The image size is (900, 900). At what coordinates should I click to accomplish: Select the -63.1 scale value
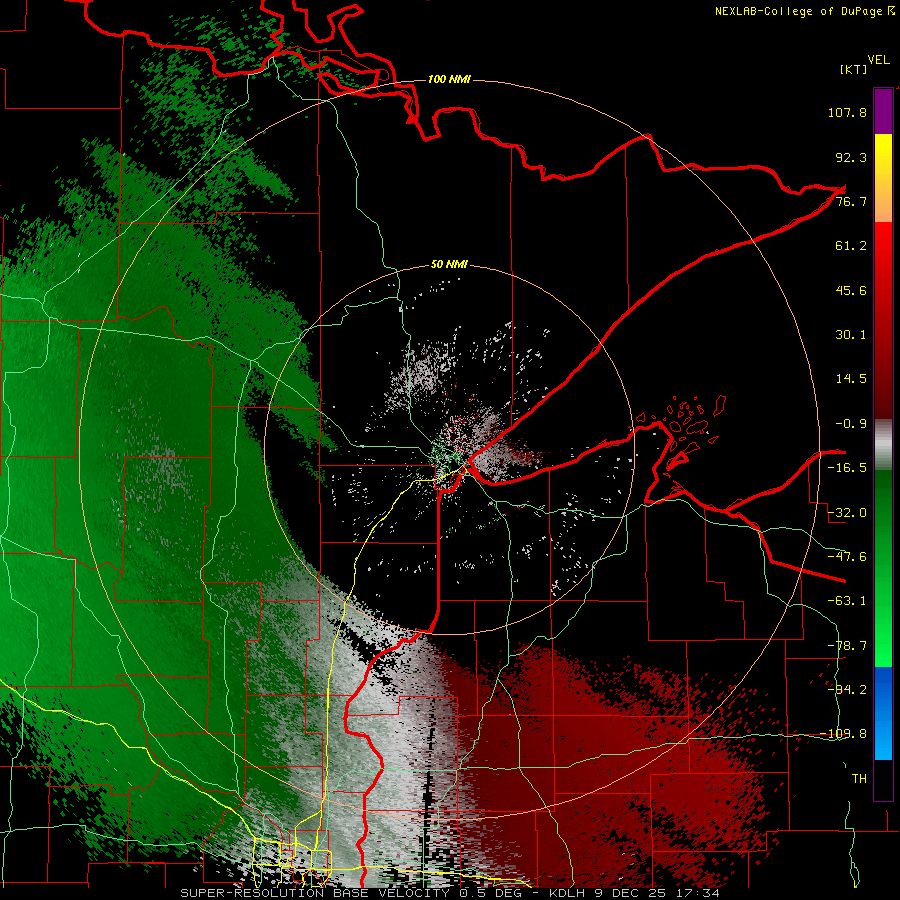pyautogui.click(x=847, y=601)
